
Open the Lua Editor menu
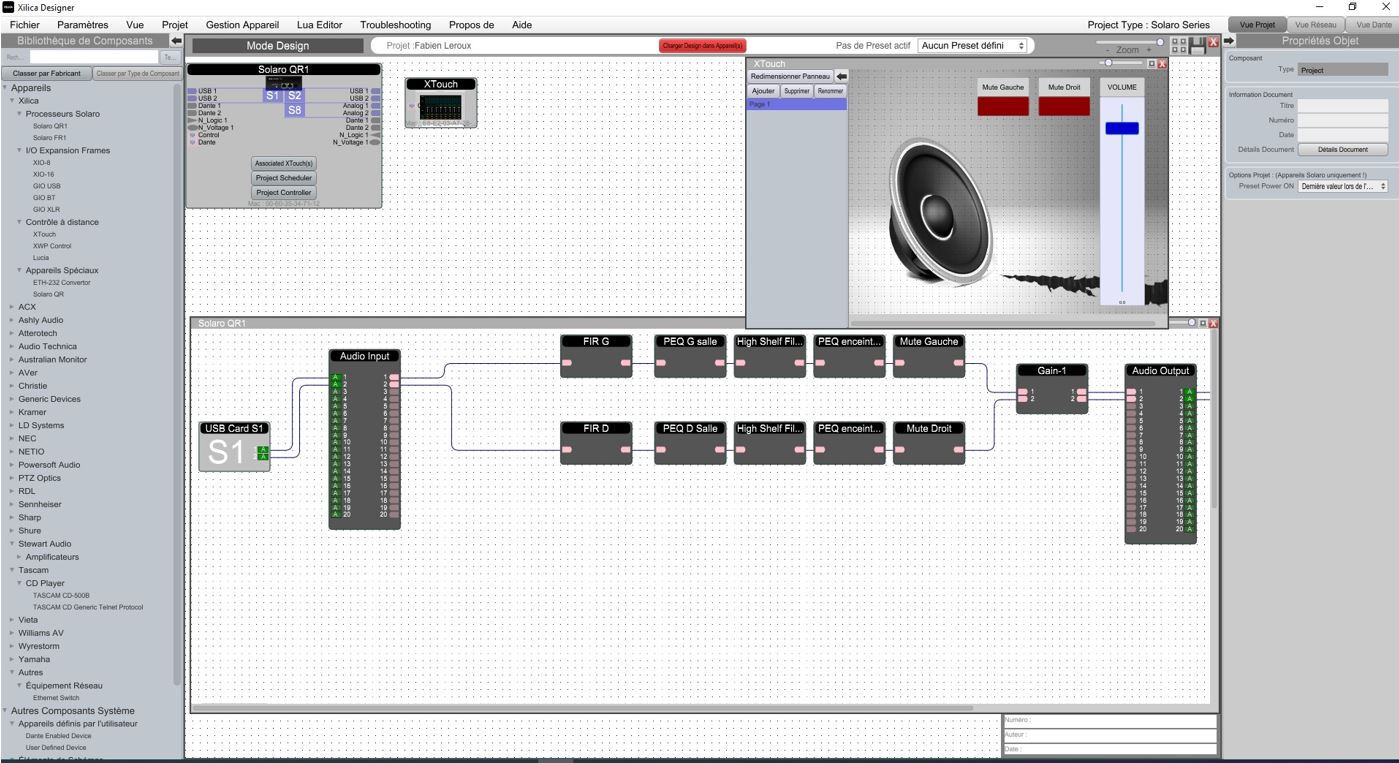(320, 25)
